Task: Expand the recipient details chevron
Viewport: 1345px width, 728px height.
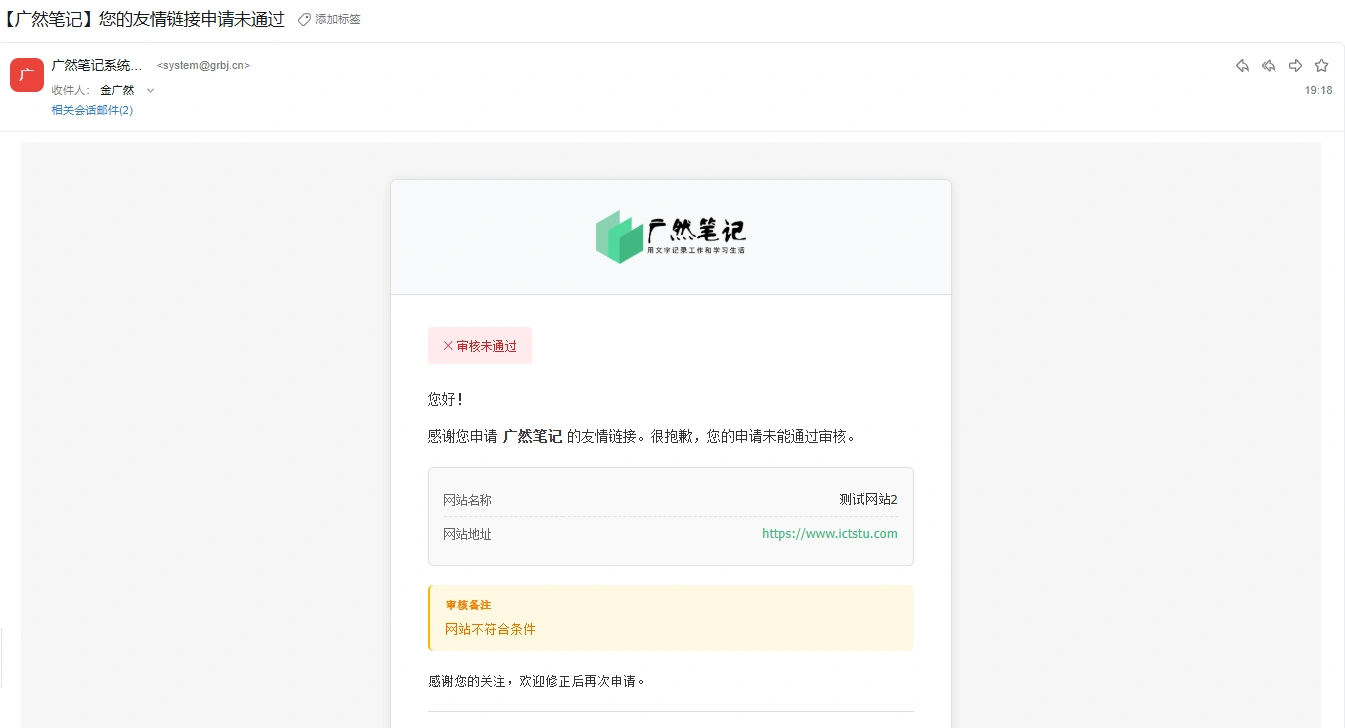Action: pos(151,90)
